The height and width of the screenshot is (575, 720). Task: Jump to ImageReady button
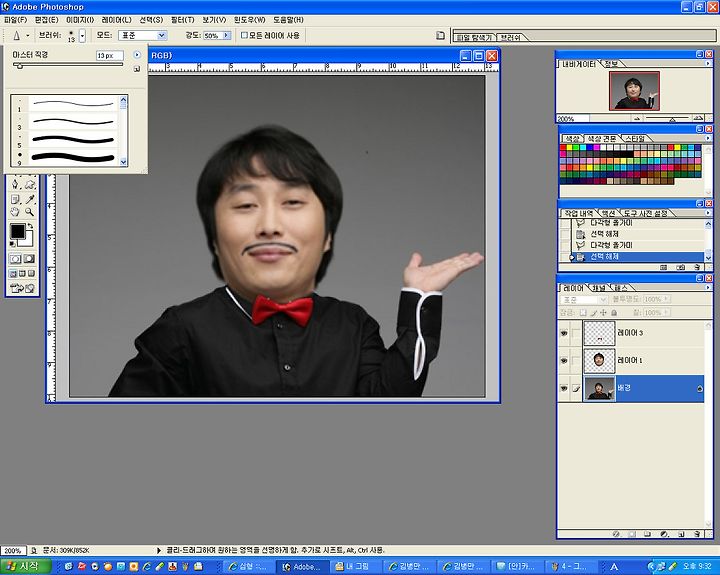click(x=22, y=288)
